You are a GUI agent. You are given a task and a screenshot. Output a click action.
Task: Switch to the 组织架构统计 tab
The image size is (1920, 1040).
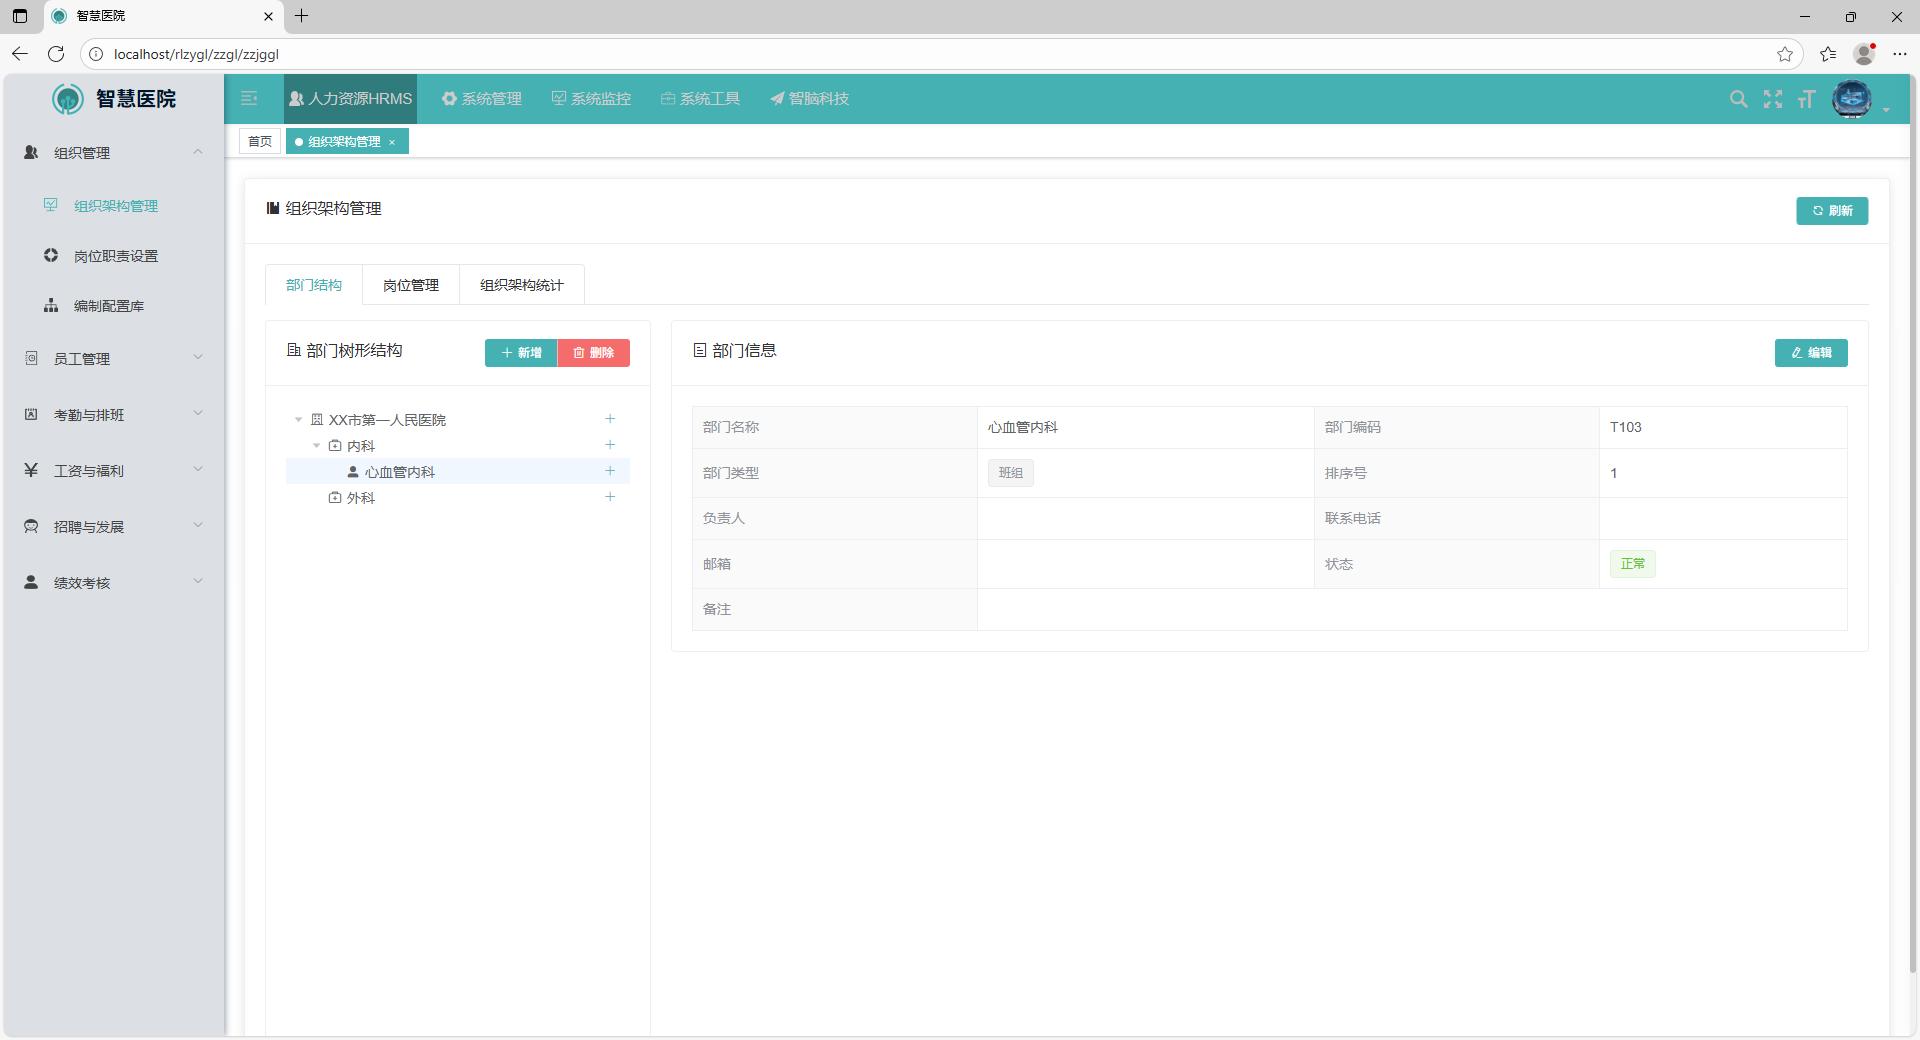point(521,285)
